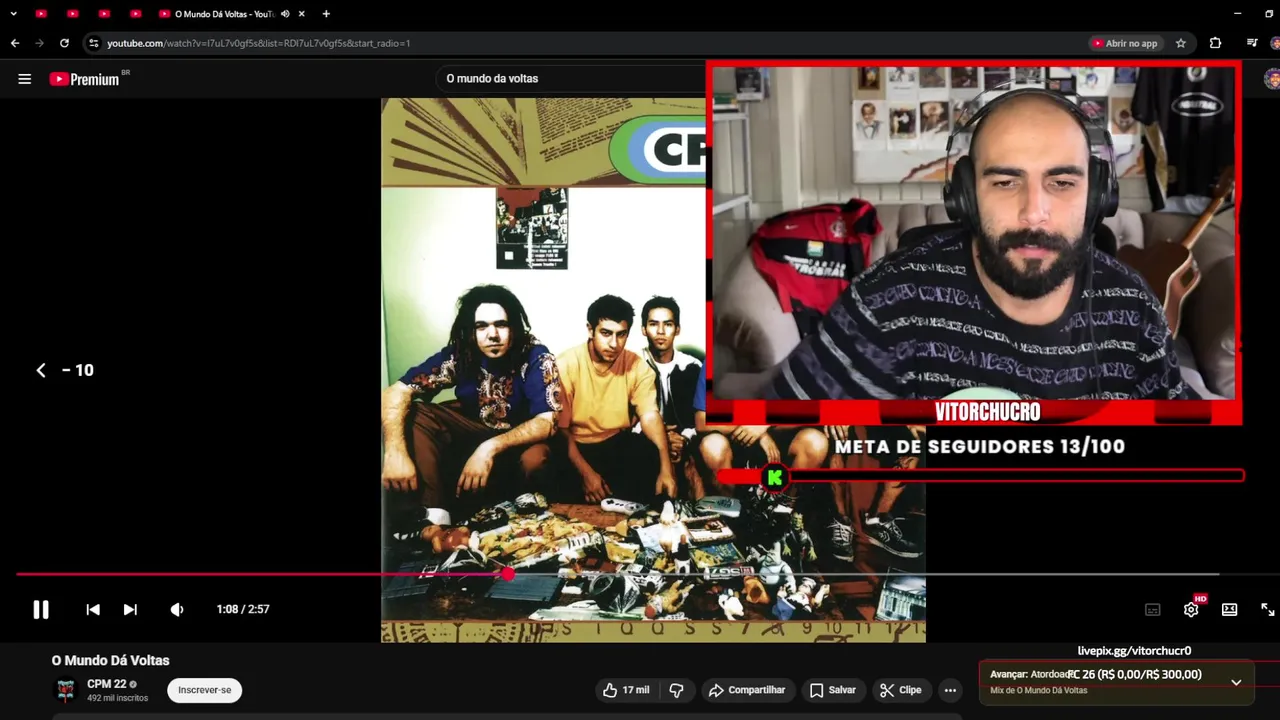Click the 492 mil inscritos text
The height and width of the screenshot is (720, 1280).
coord(118,698)
